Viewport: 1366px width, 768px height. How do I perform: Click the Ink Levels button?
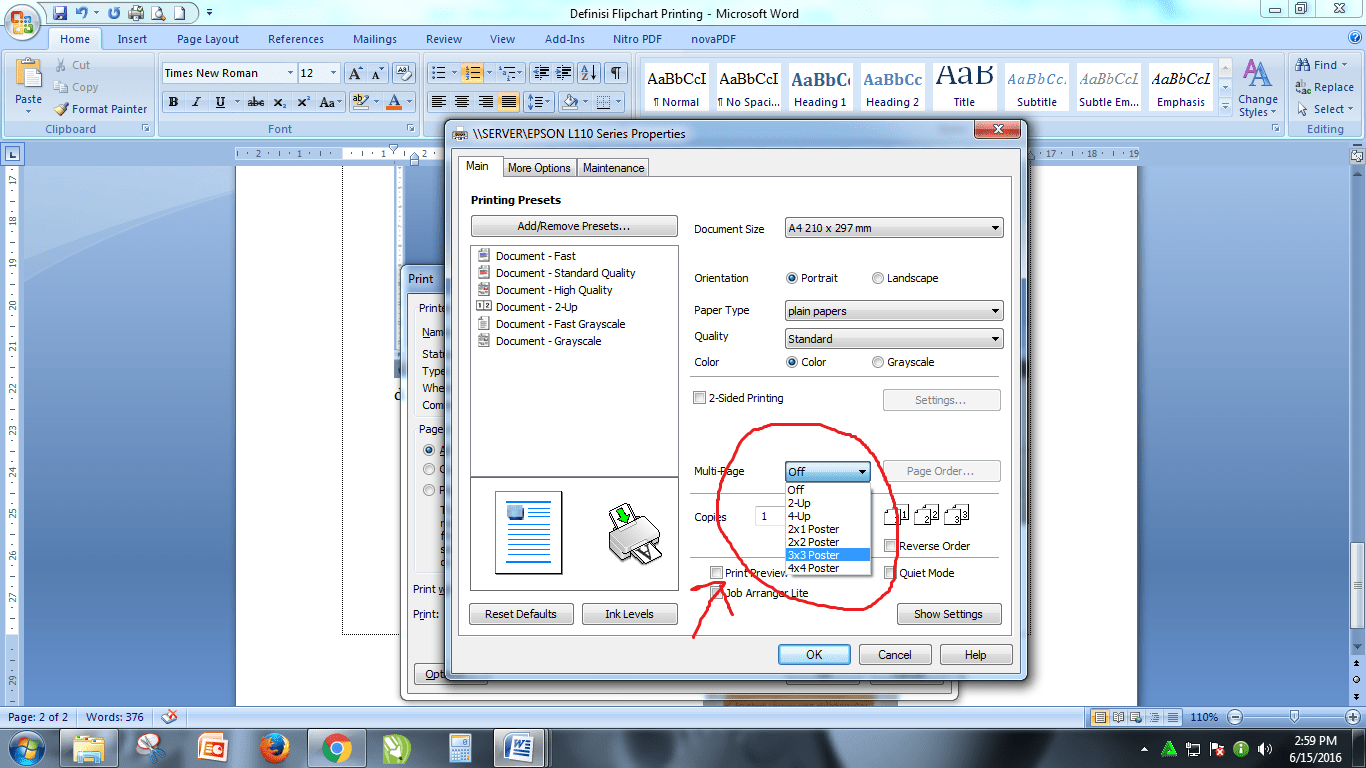click(x=629, y=614)
